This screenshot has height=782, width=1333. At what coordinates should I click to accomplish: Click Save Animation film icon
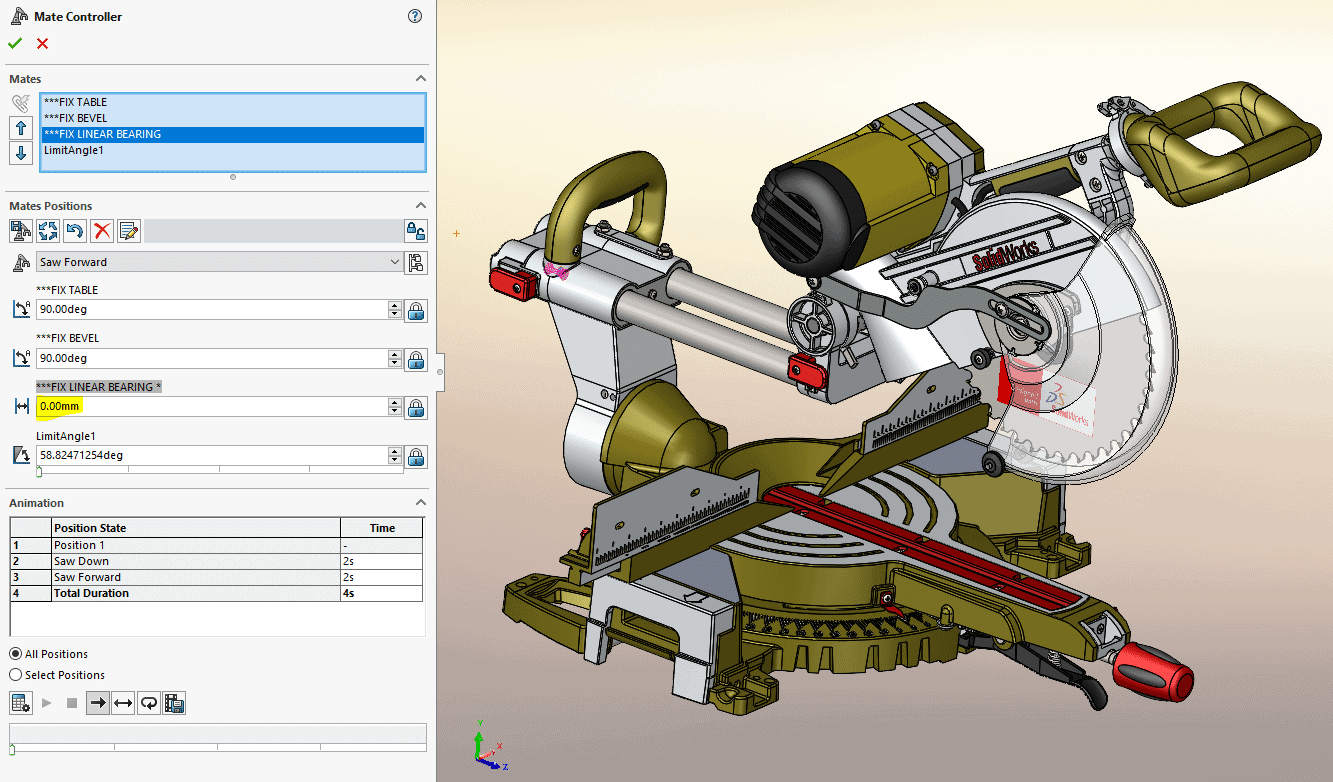pos(174,703)
